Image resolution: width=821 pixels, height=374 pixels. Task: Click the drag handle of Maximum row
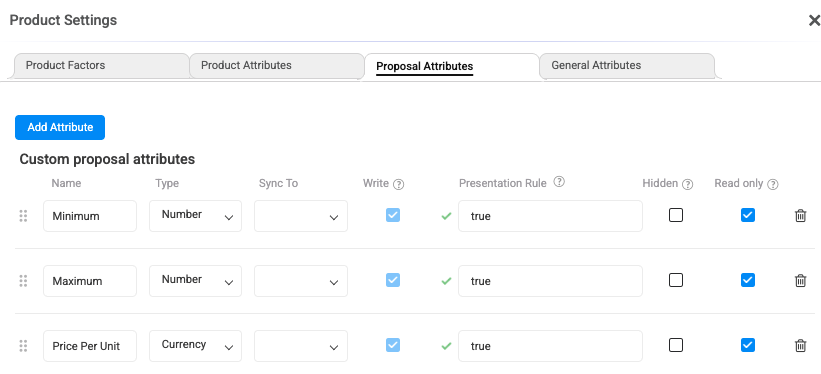coord(23,281)
